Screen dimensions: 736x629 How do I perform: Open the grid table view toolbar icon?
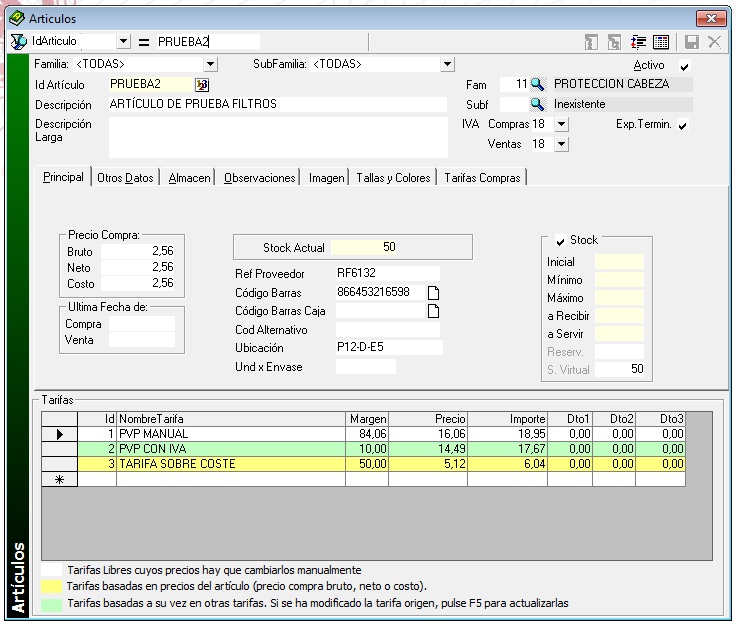[x=661, y=42]
